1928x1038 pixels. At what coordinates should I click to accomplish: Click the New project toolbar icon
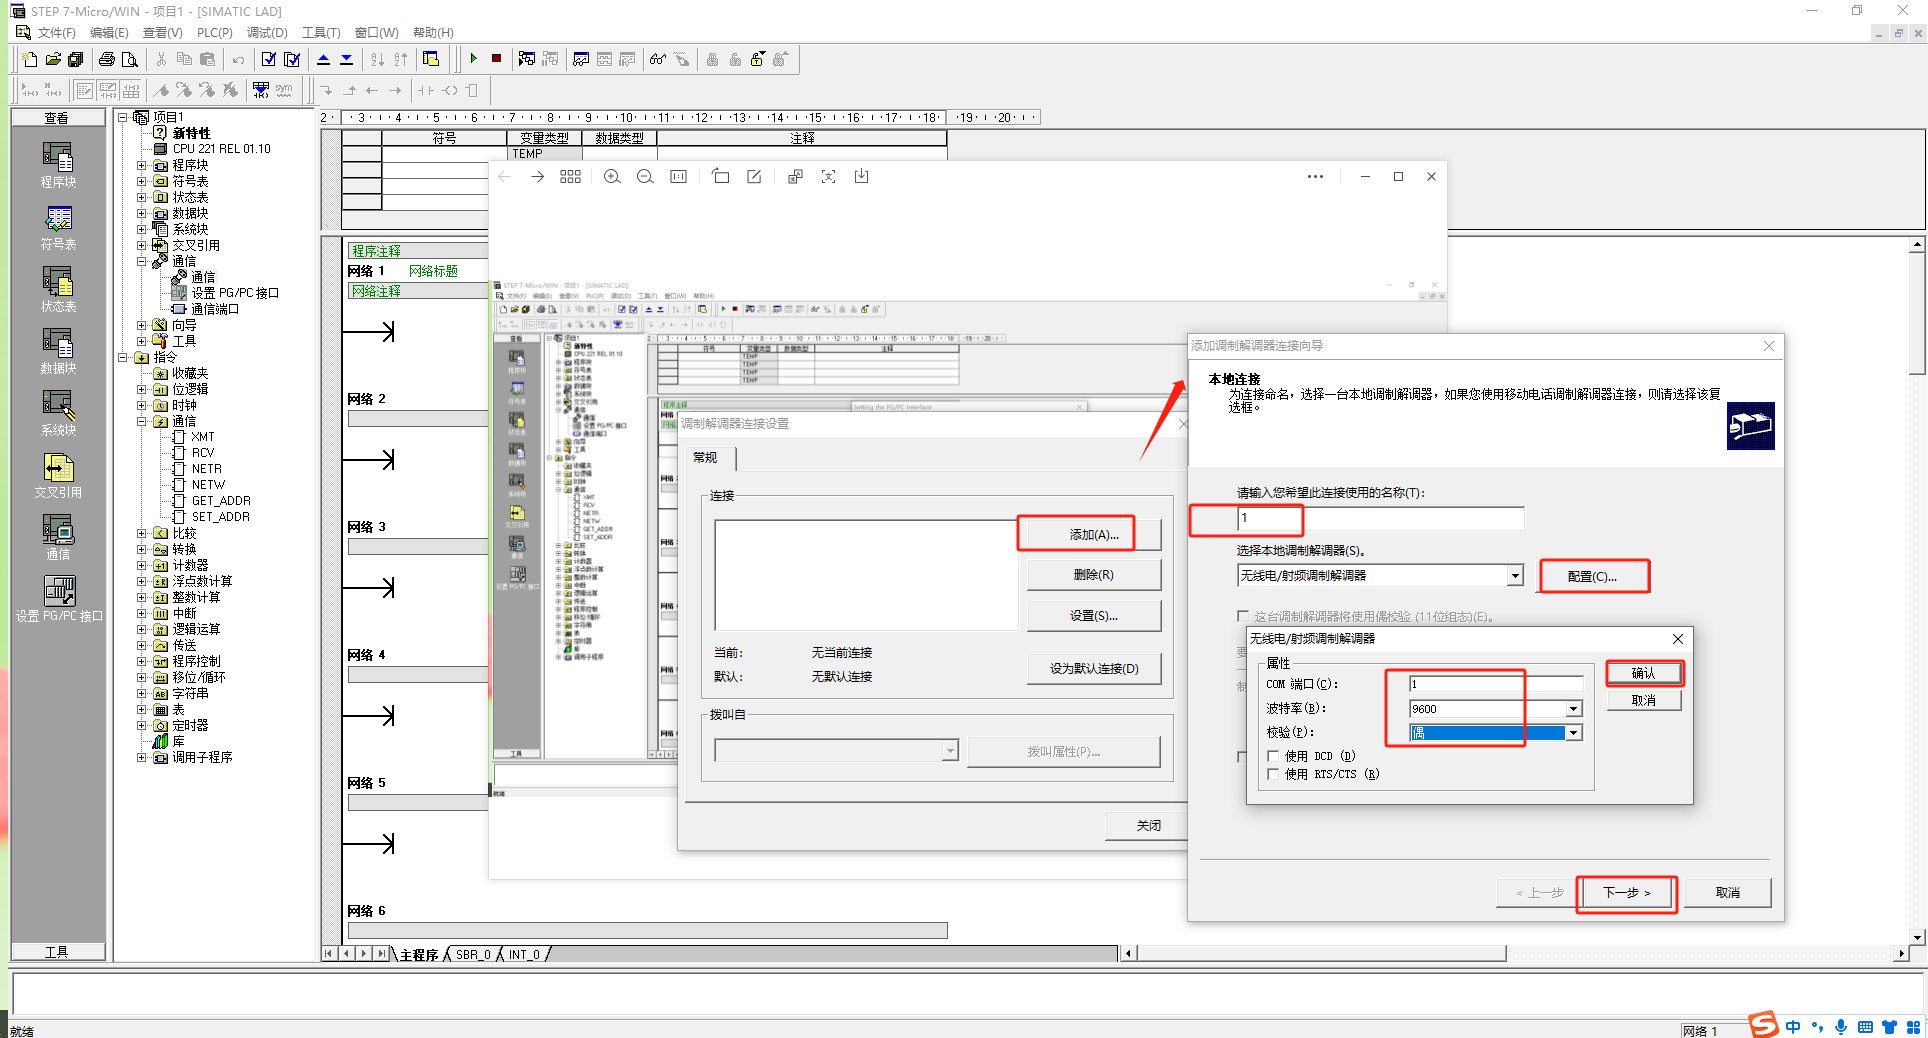30,59
